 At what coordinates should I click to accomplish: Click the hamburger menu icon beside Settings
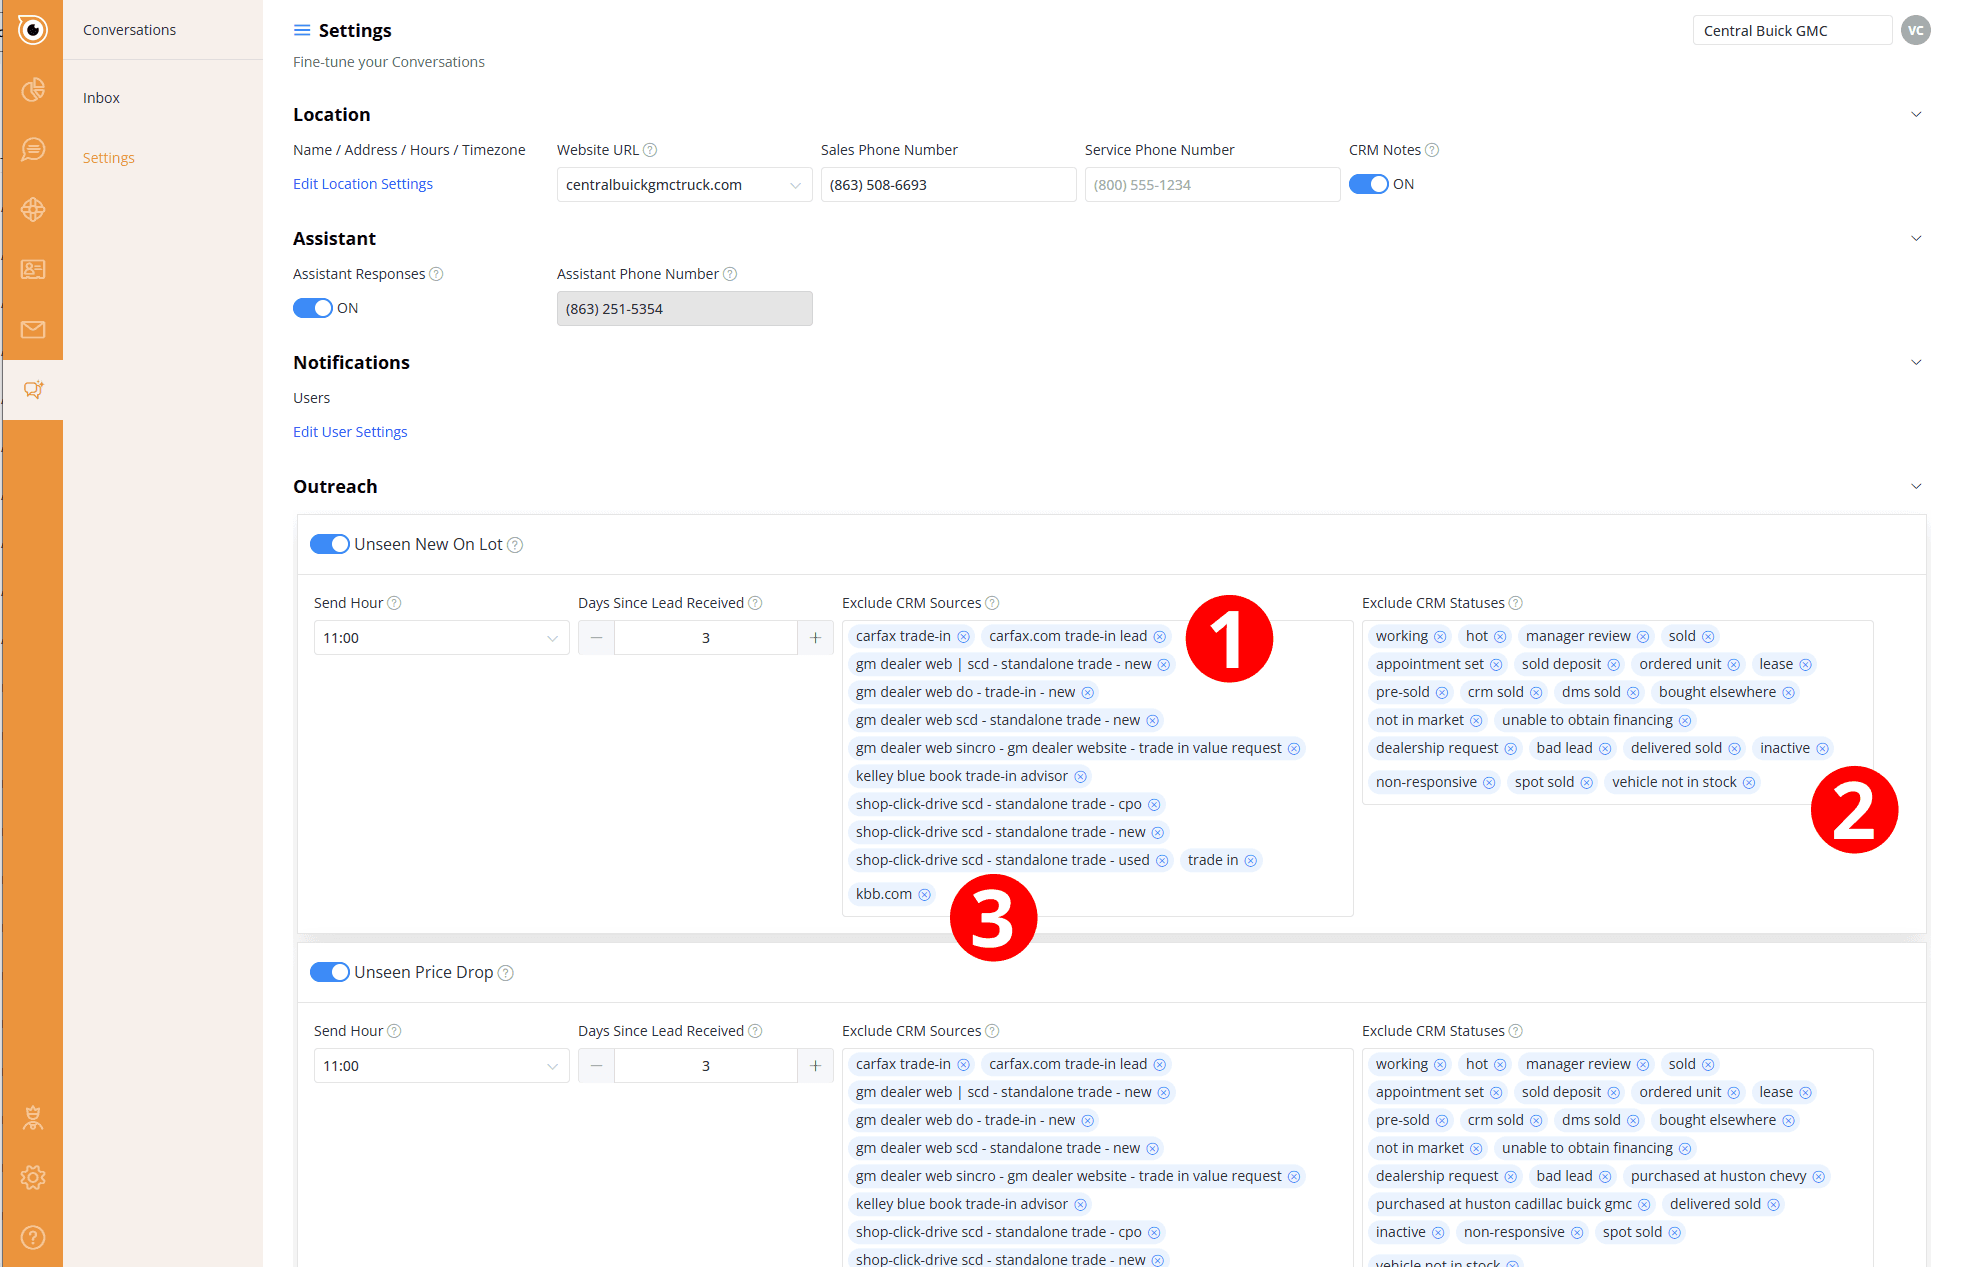coord(301,30)
